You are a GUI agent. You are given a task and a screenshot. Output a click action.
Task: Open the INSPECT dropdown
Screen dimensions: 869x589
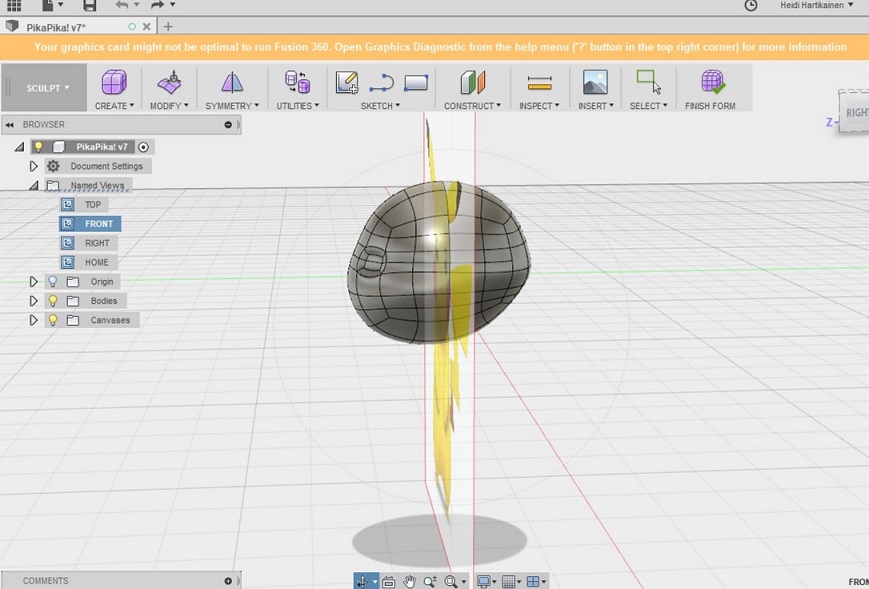[x=539, y=106]
